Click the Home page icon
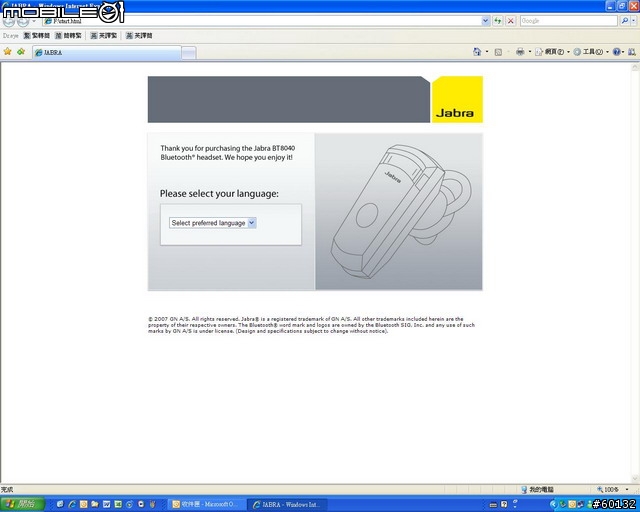640x512 pixels. click(477, 52)
